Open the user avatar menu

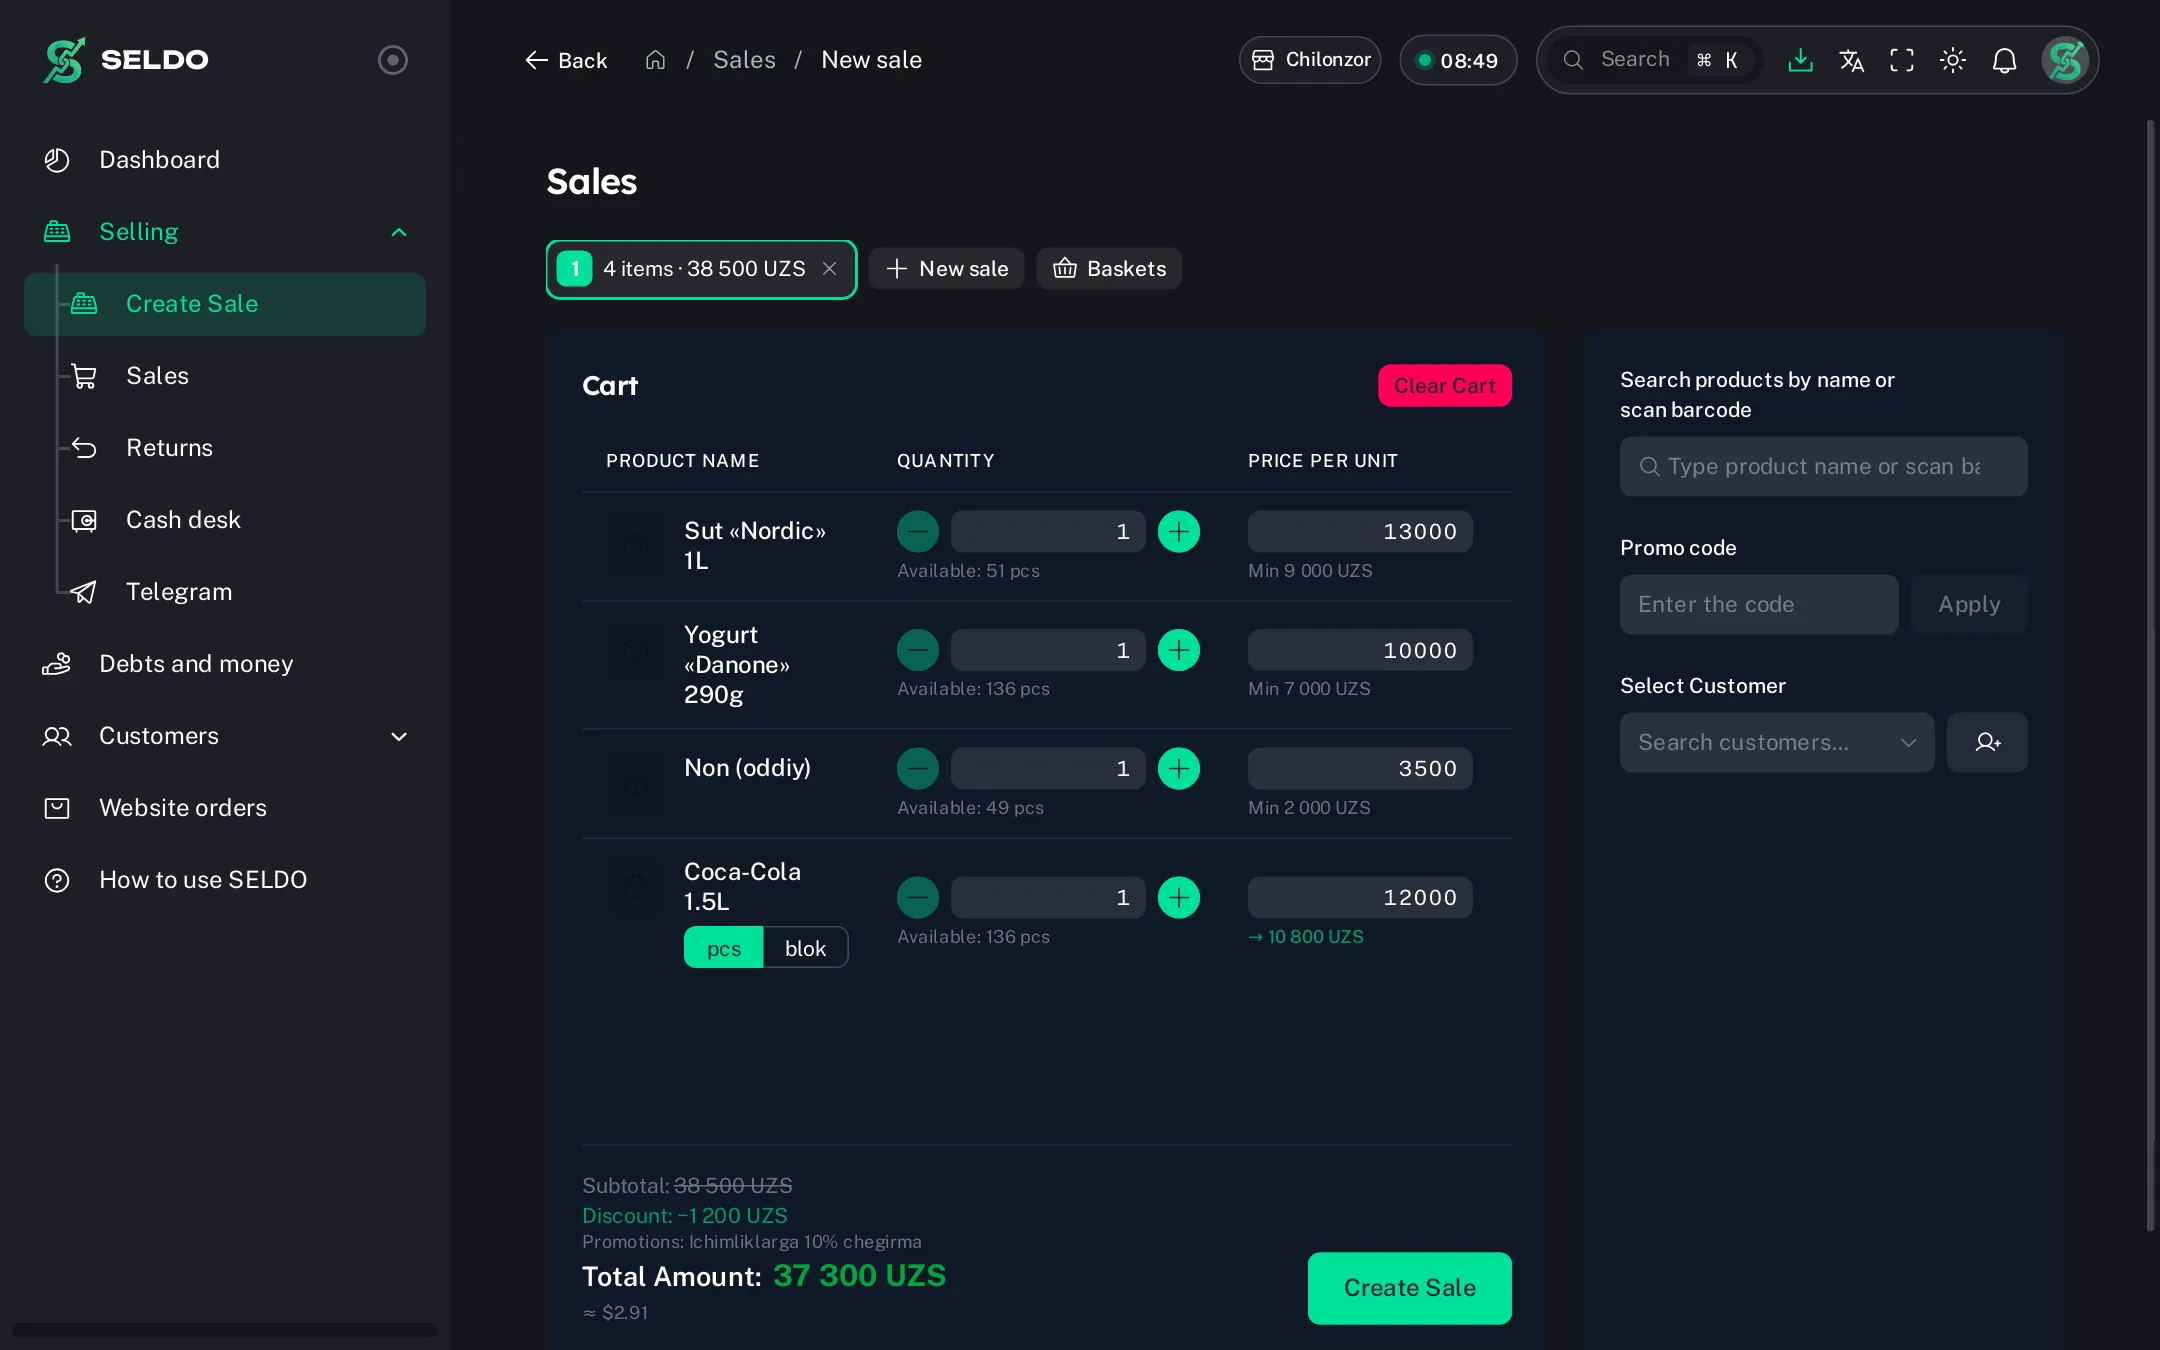tap(2065, 60)
